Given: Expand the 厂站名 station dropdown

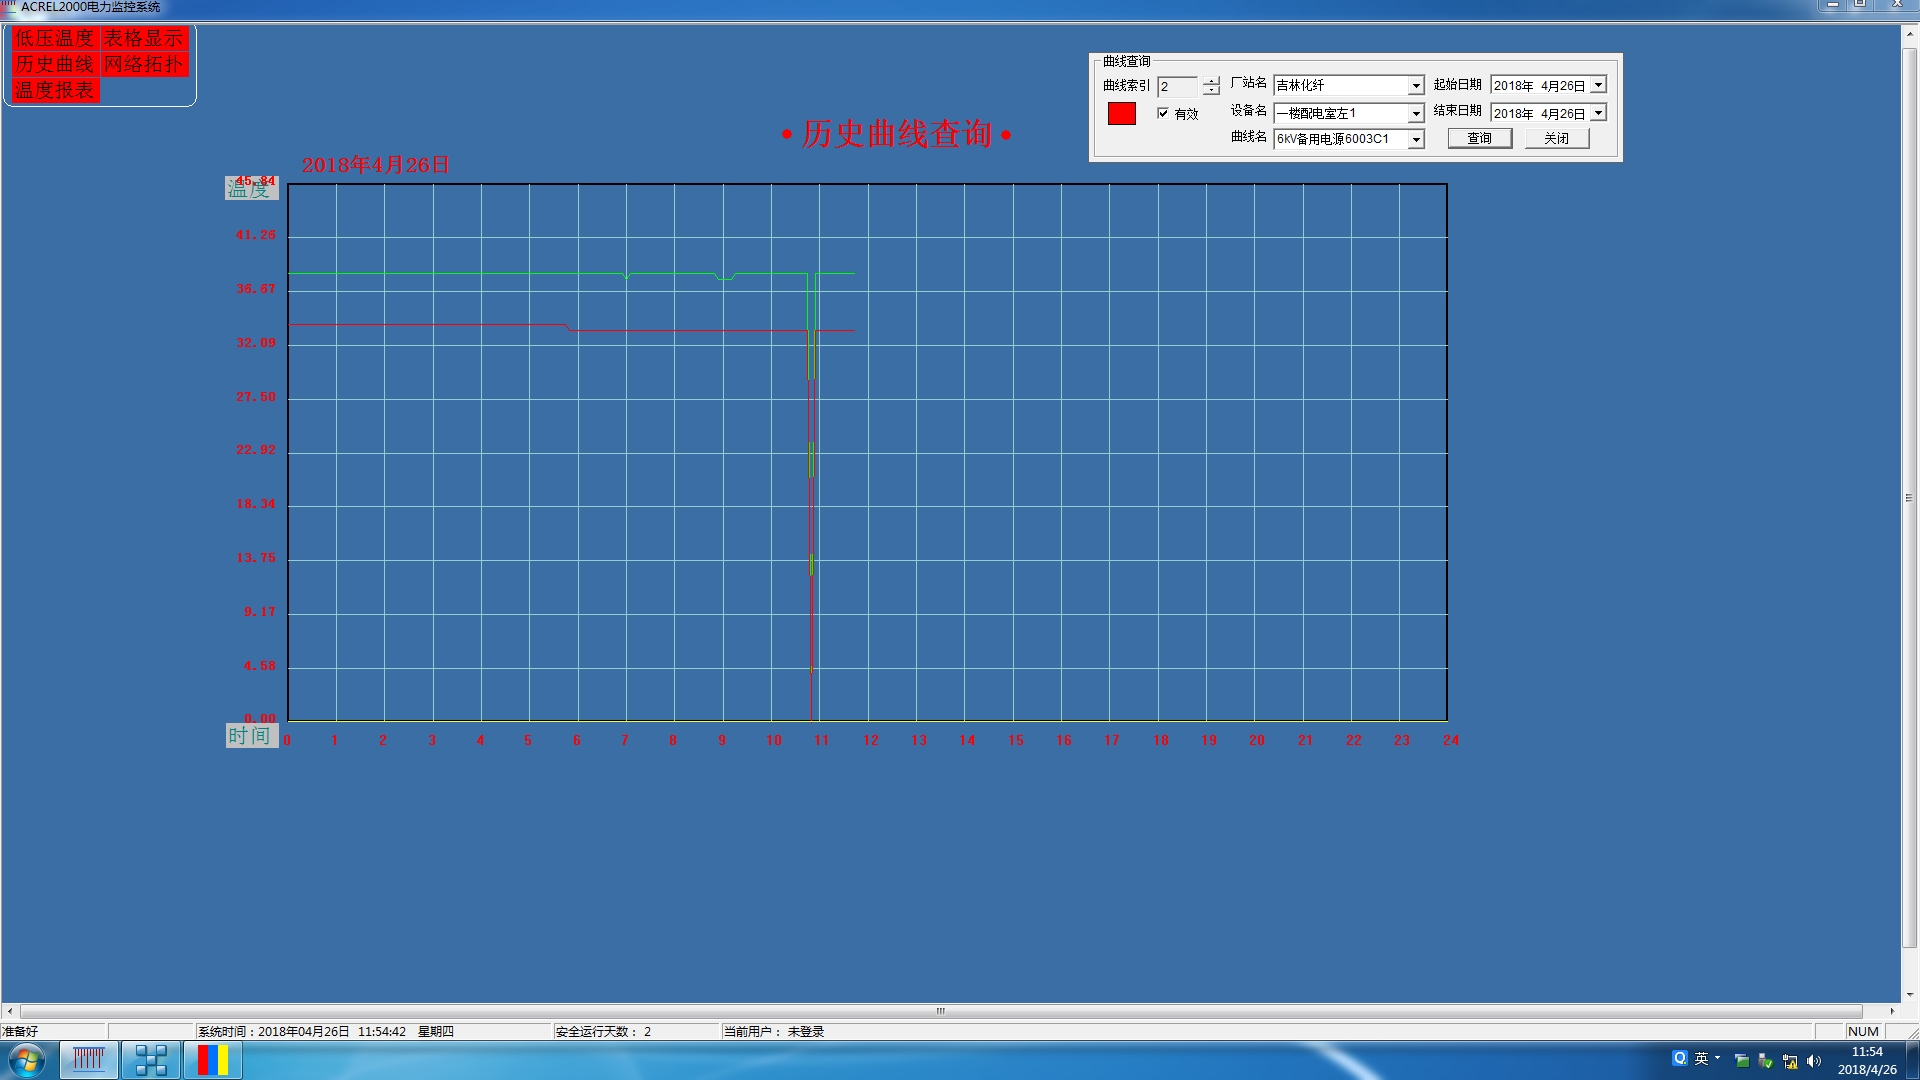Looking at the screenshot, I should click(1416, 86).
